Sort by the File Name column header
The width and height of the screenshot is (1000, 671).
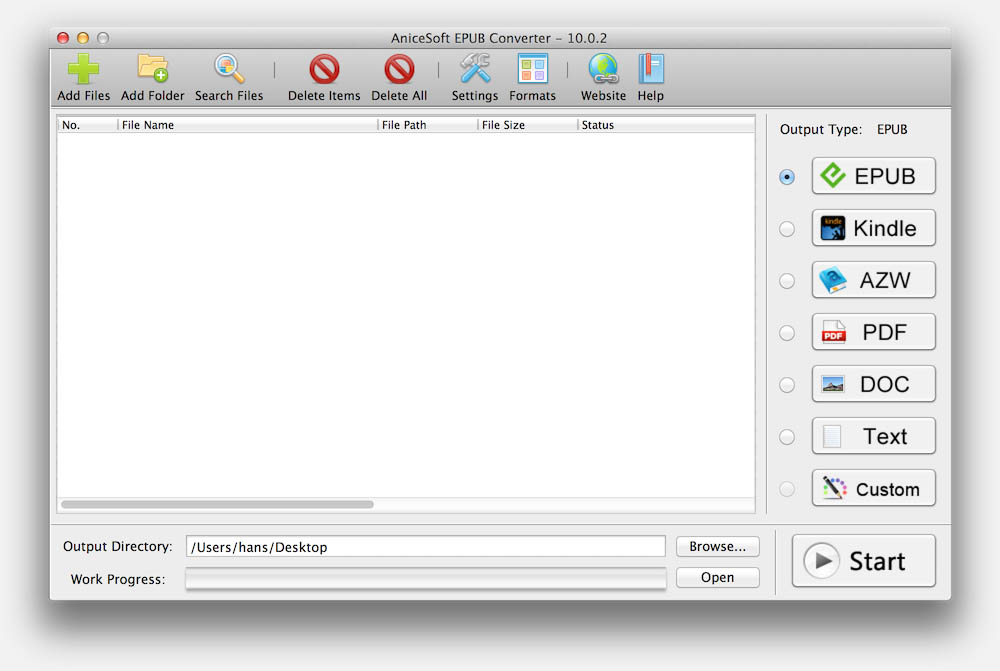(x=246, y=125)
